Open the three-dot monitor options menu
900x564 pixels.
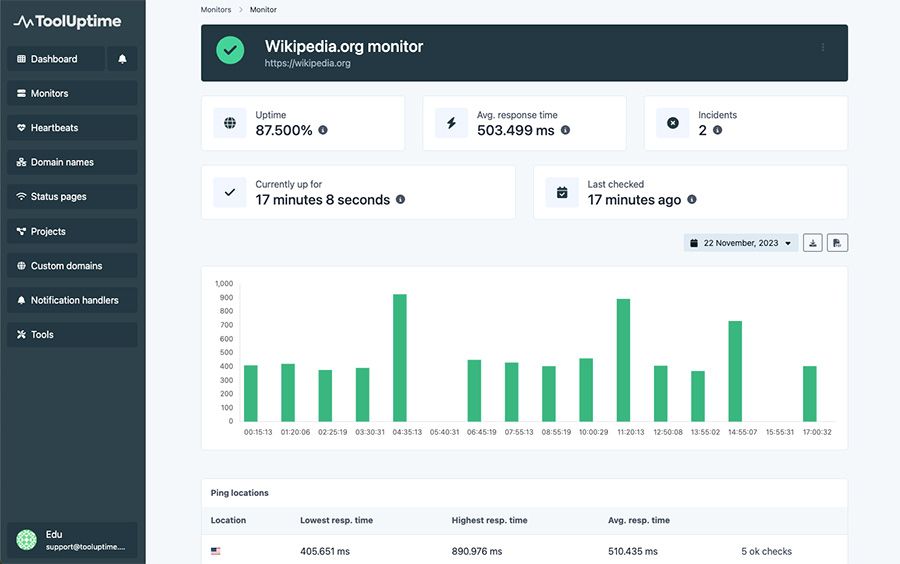click(x=823, y=47)
